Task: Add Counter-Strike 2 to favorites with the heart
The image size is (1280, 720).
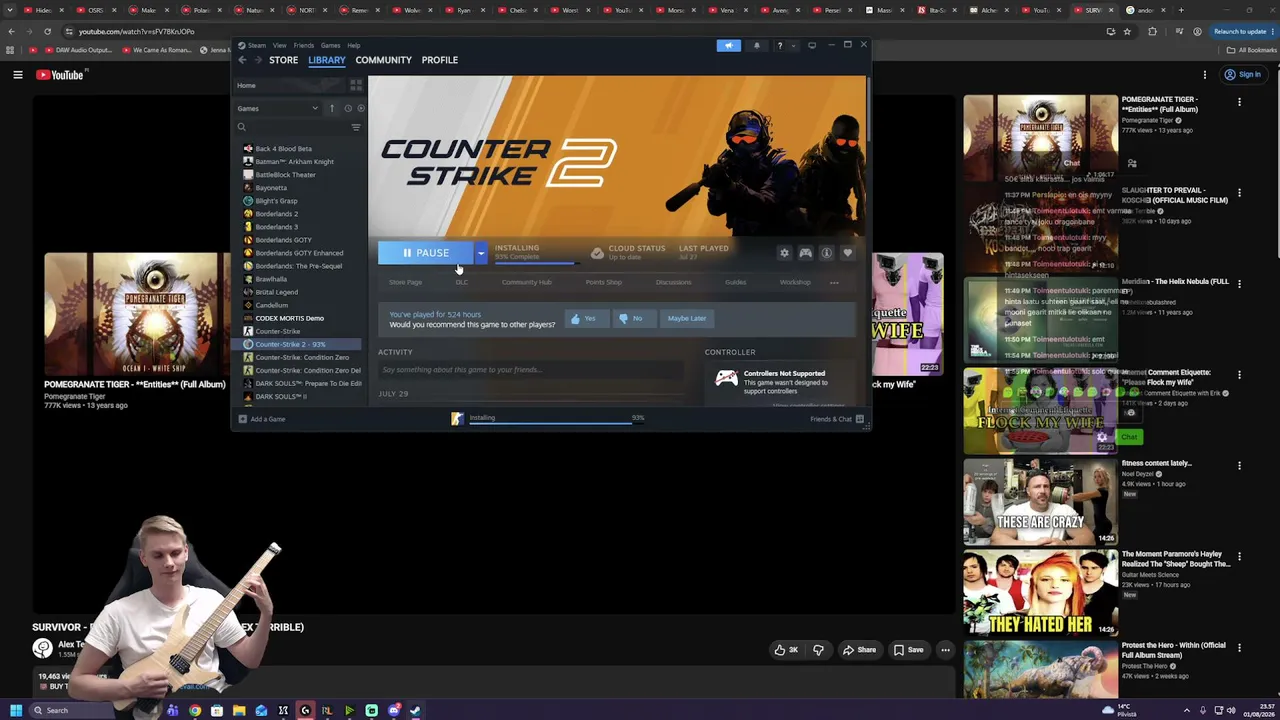Action: (x=847, y=253)
